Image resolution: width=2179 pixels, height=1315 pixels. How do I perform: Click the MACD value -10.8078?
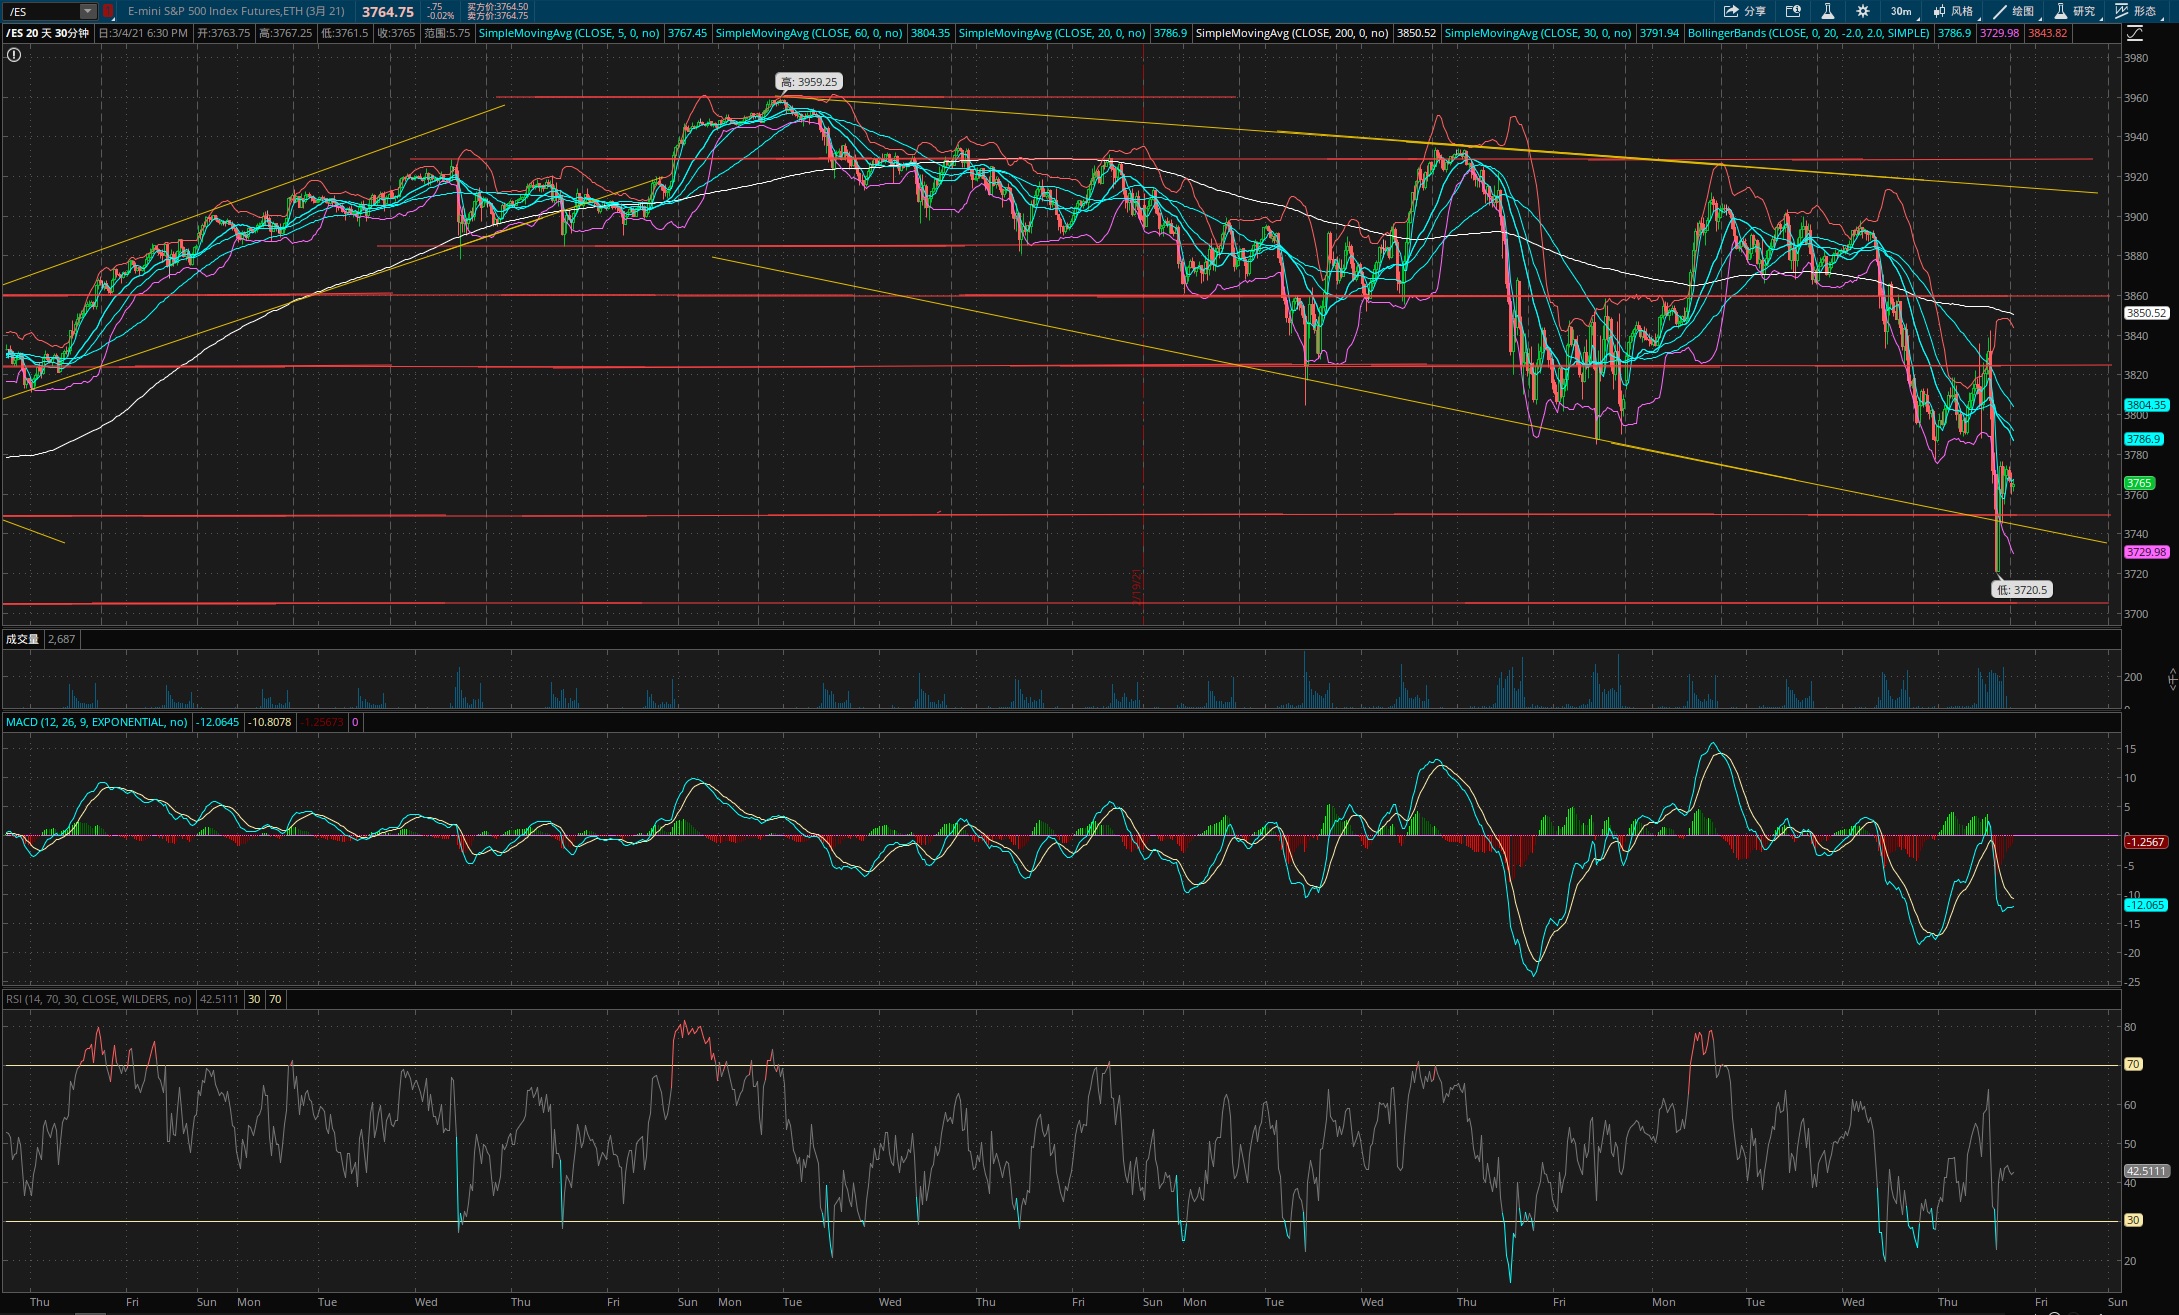tap(270, 722)
